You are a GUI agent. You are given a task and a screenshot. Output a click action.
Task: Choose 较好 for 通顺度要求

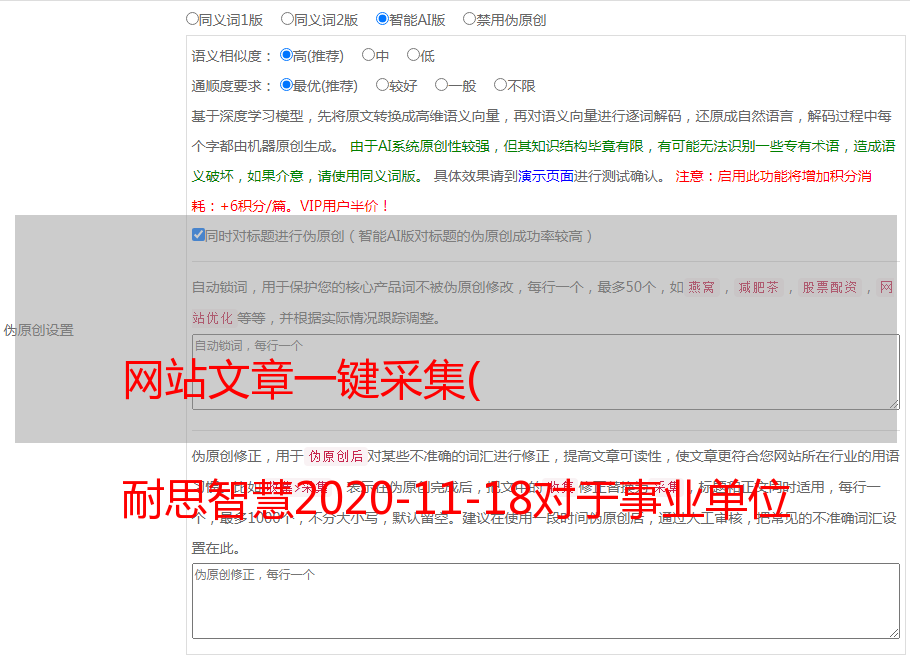[x=382, y=85]
